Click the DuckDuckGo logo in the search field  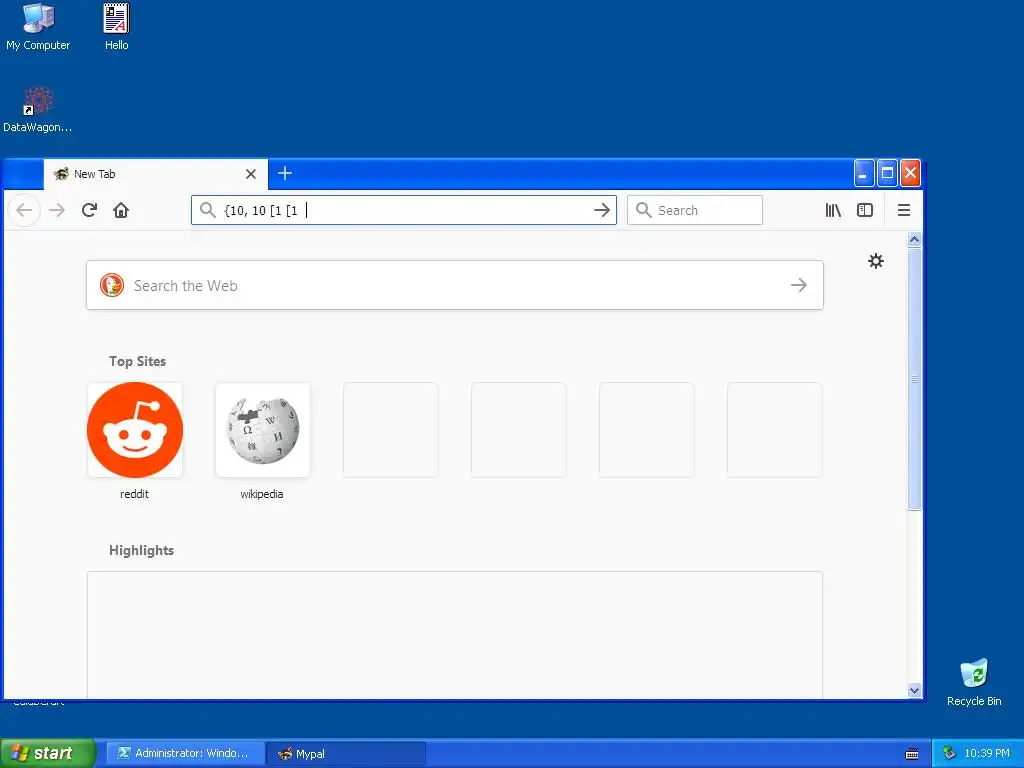click(112, 285)
